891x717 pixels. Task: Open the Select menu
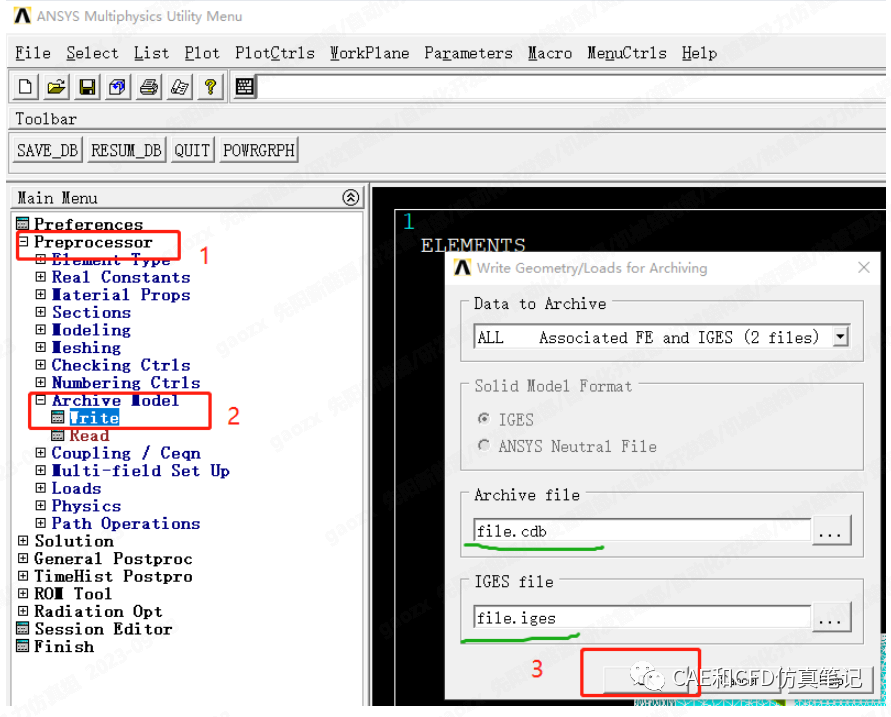click(x=92, y=53)
